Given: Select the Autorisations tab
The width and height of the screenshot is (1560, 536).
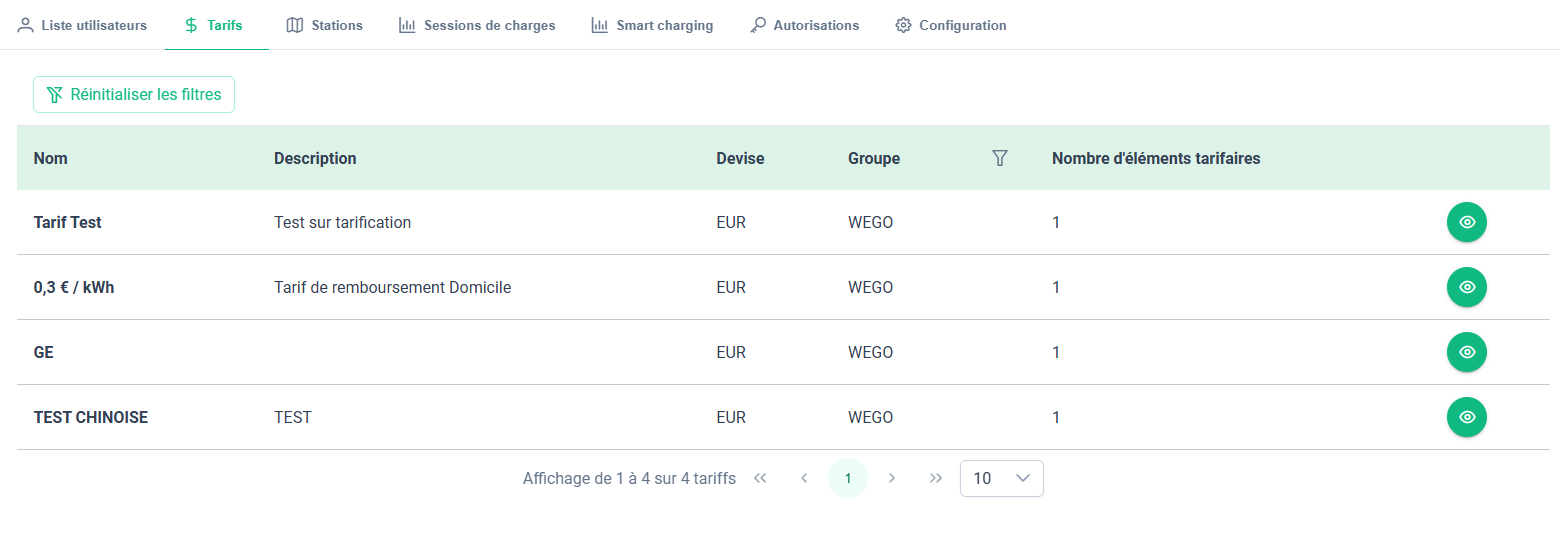Looking at the screenshot, I should point(804,25).
